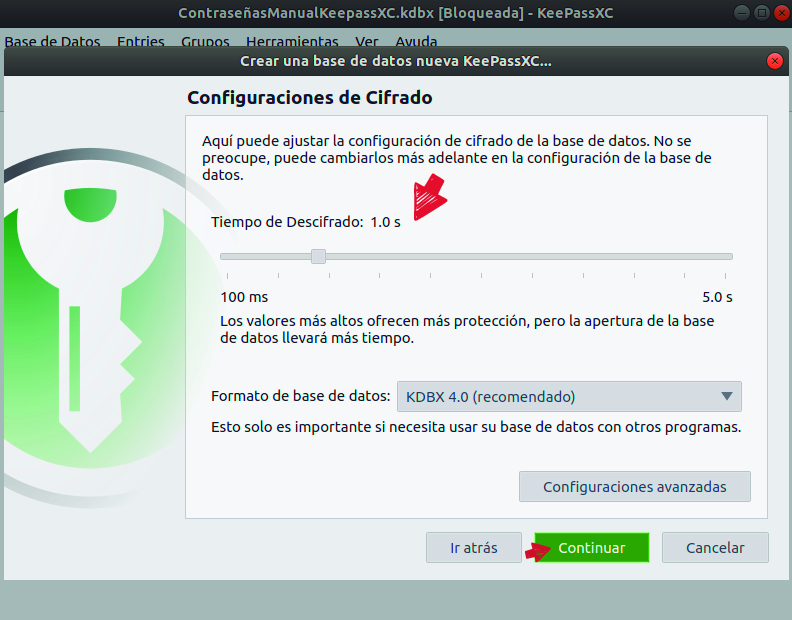The width and height of the screenshot is (792, 620).
Task: Click the green Continuar button
Action: tap(591, 547)
